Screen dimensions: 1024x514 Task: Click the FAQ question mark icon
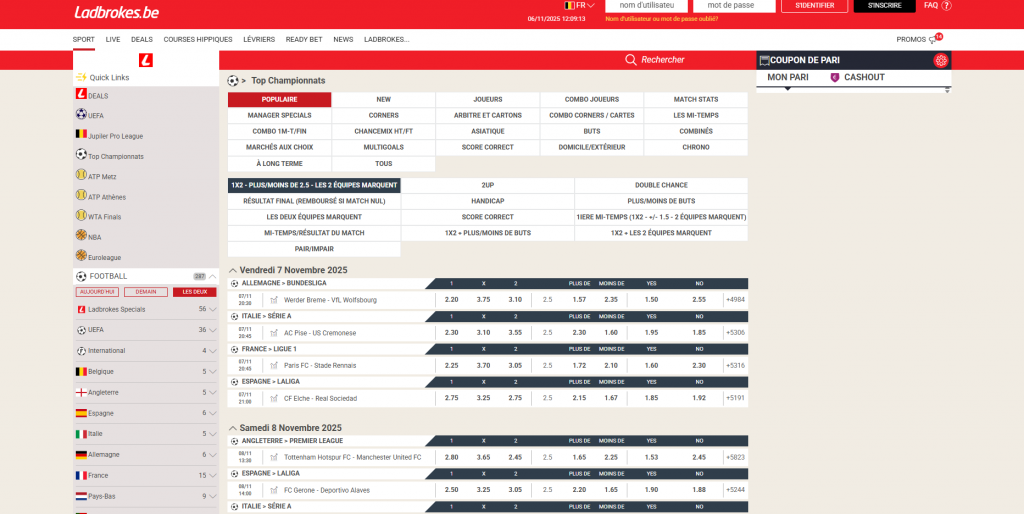tap(946, 6)
